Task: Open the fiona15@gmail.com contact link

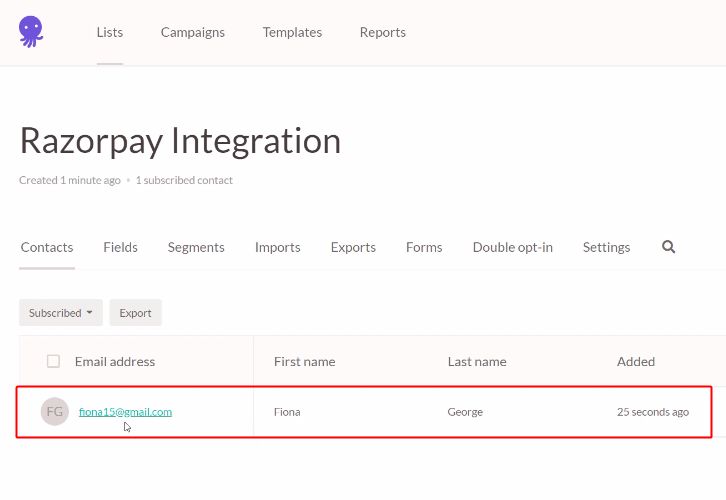Action: pos(125,412)
